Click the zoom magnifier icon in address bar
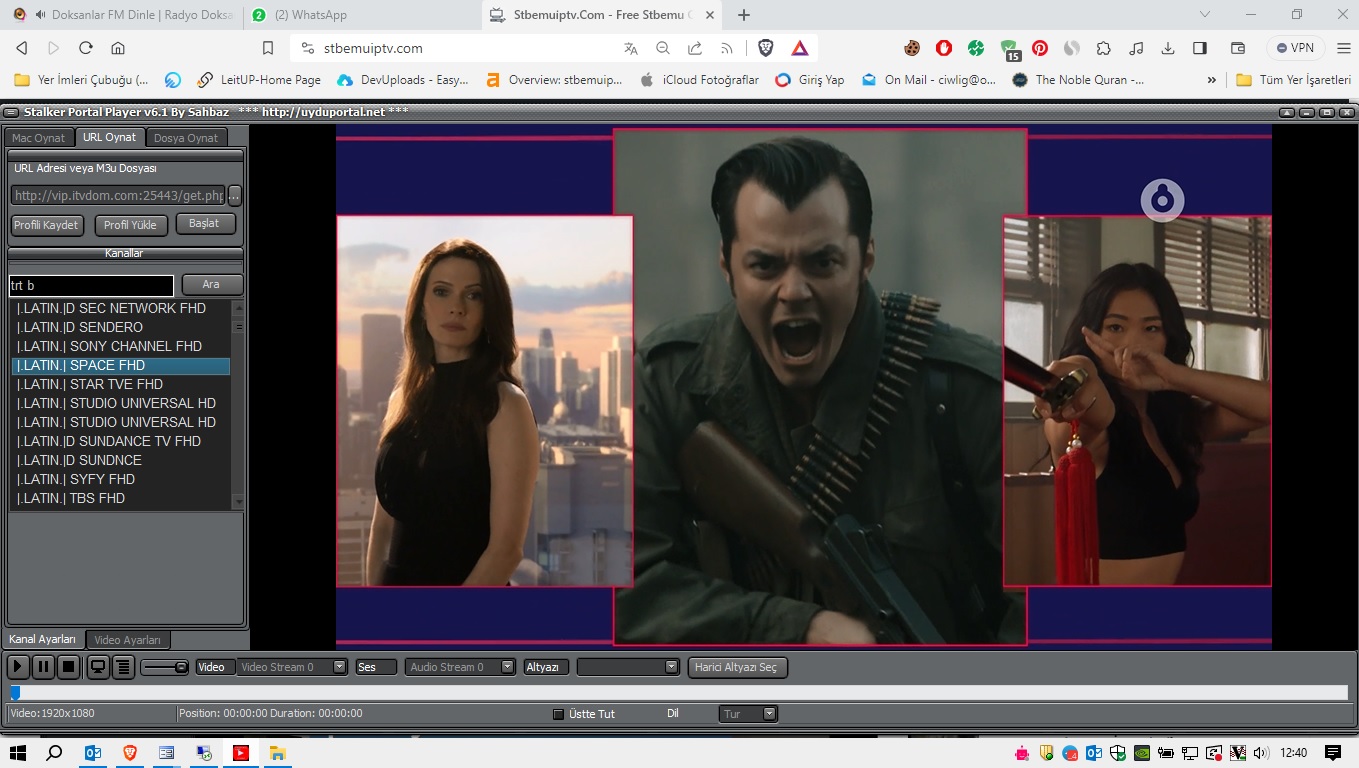The image size is (1359, 768). click(663, 48)
